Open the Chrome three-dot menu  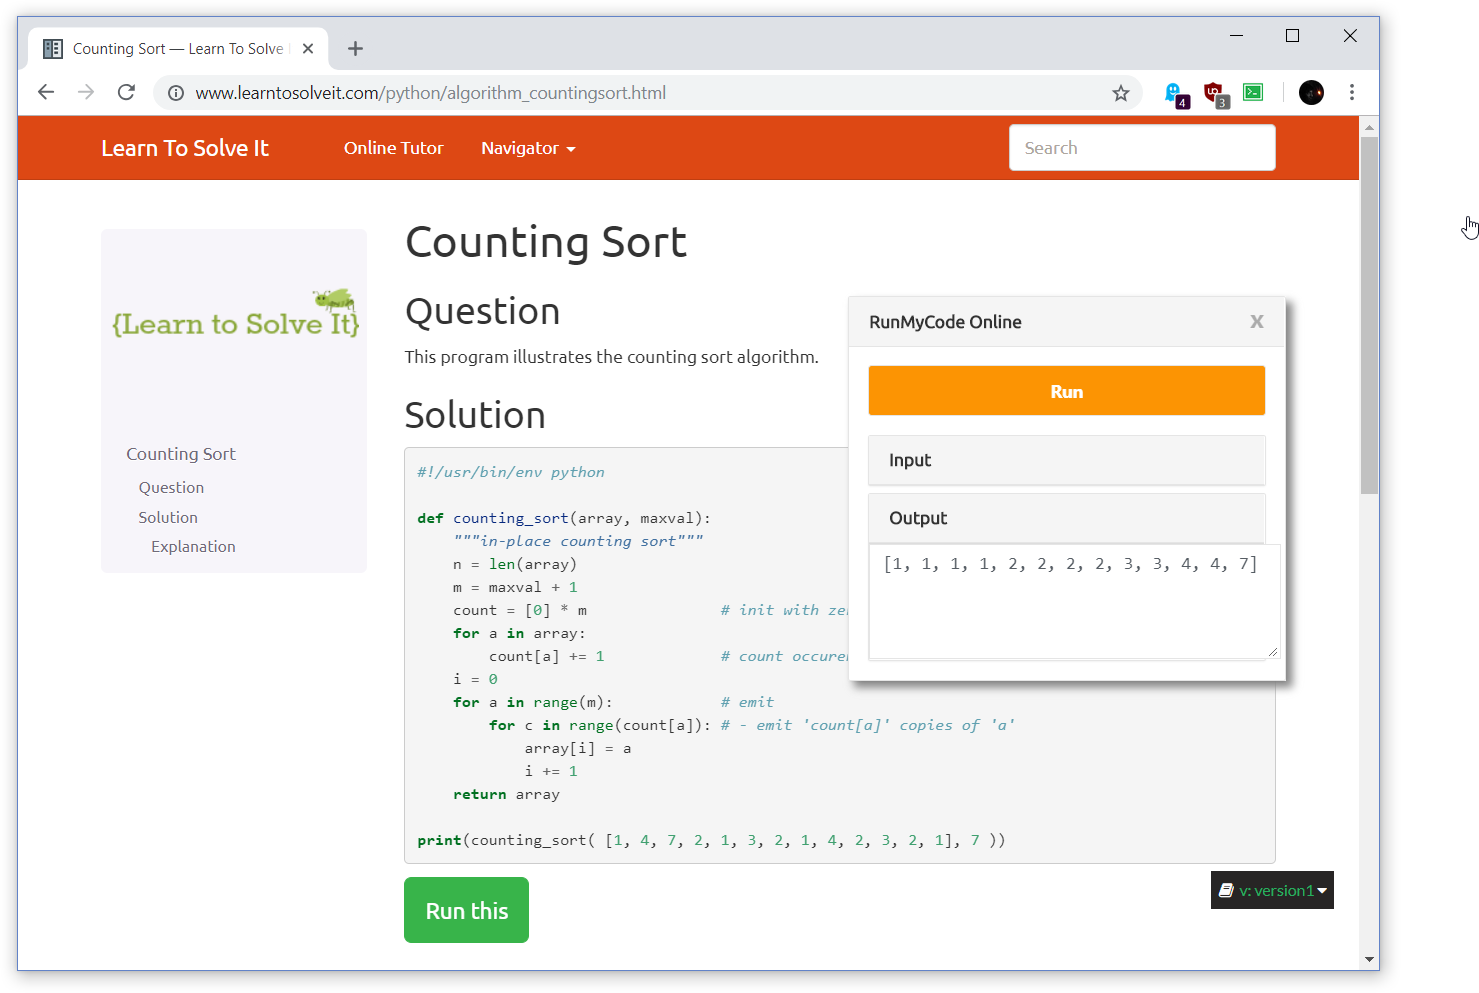pos(1352,92)
